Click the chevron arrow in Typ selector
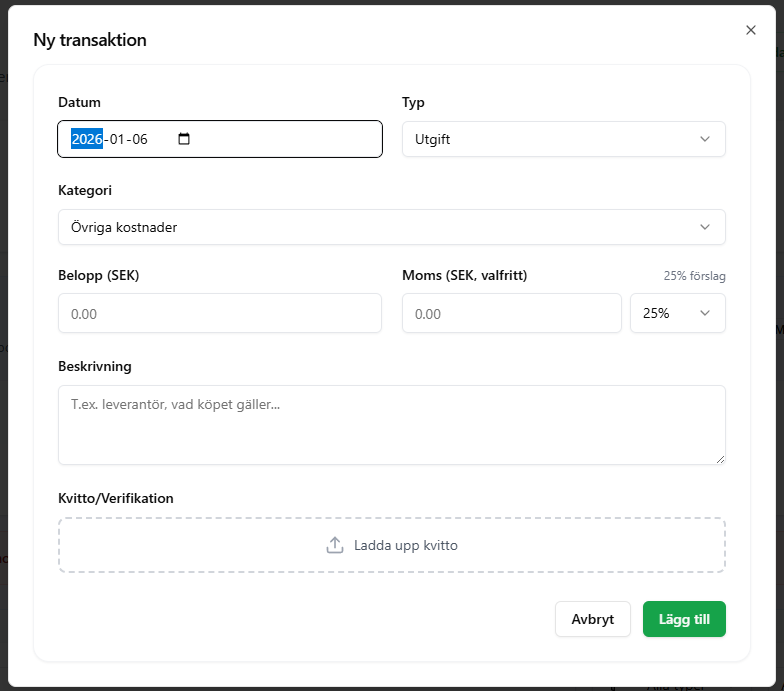 point(705,139)
